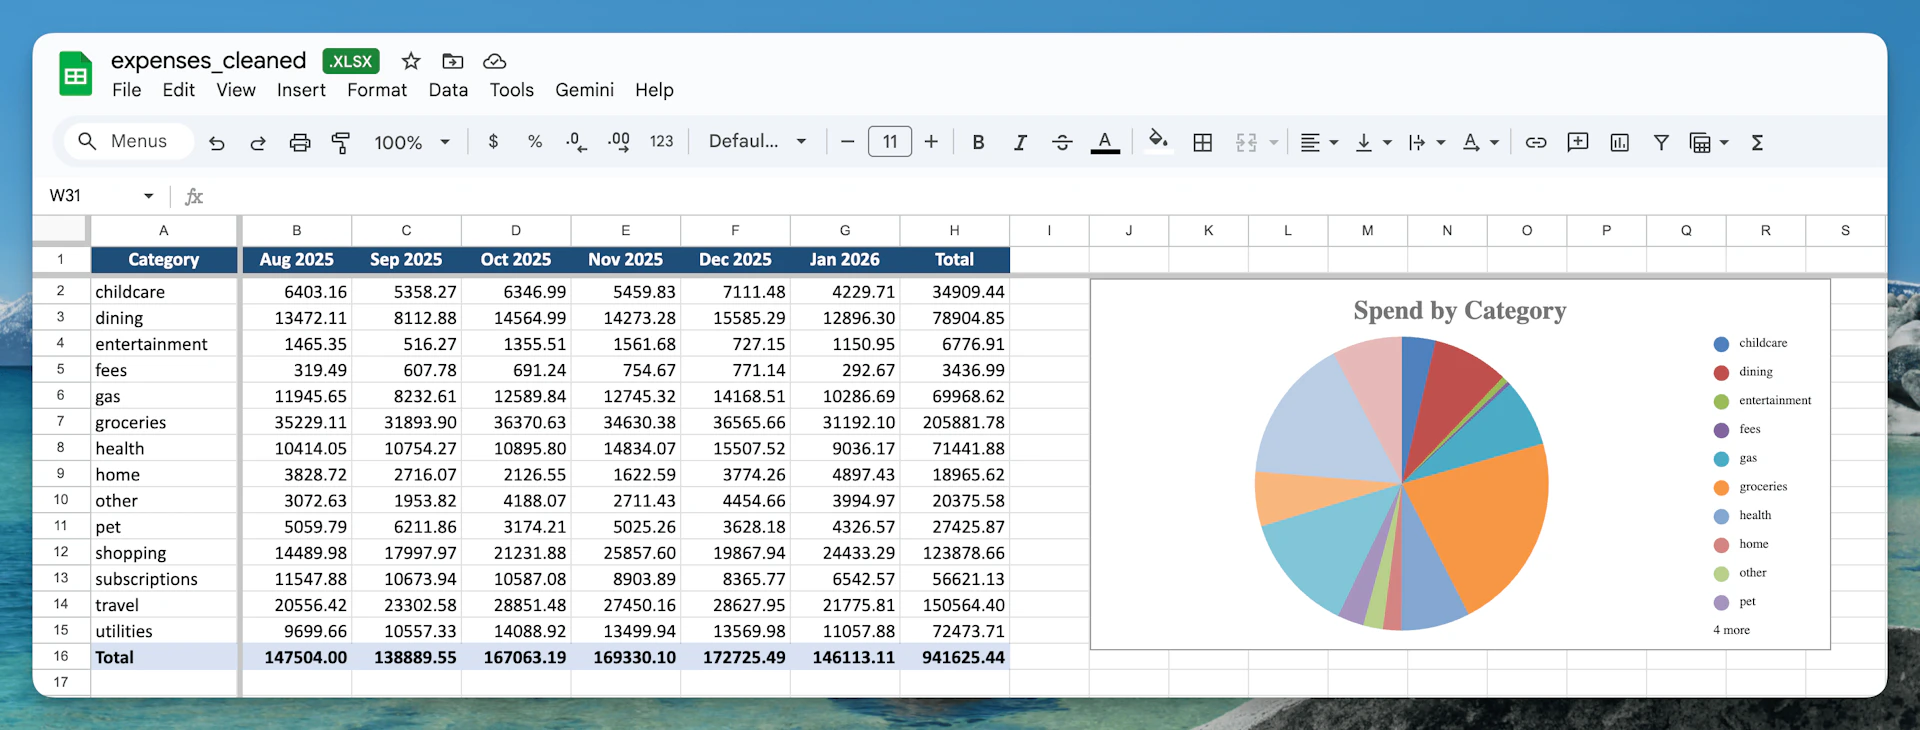Open the font family Default dropdown
This screenshot has width=1920, height=730.
[x=757, y=141]
